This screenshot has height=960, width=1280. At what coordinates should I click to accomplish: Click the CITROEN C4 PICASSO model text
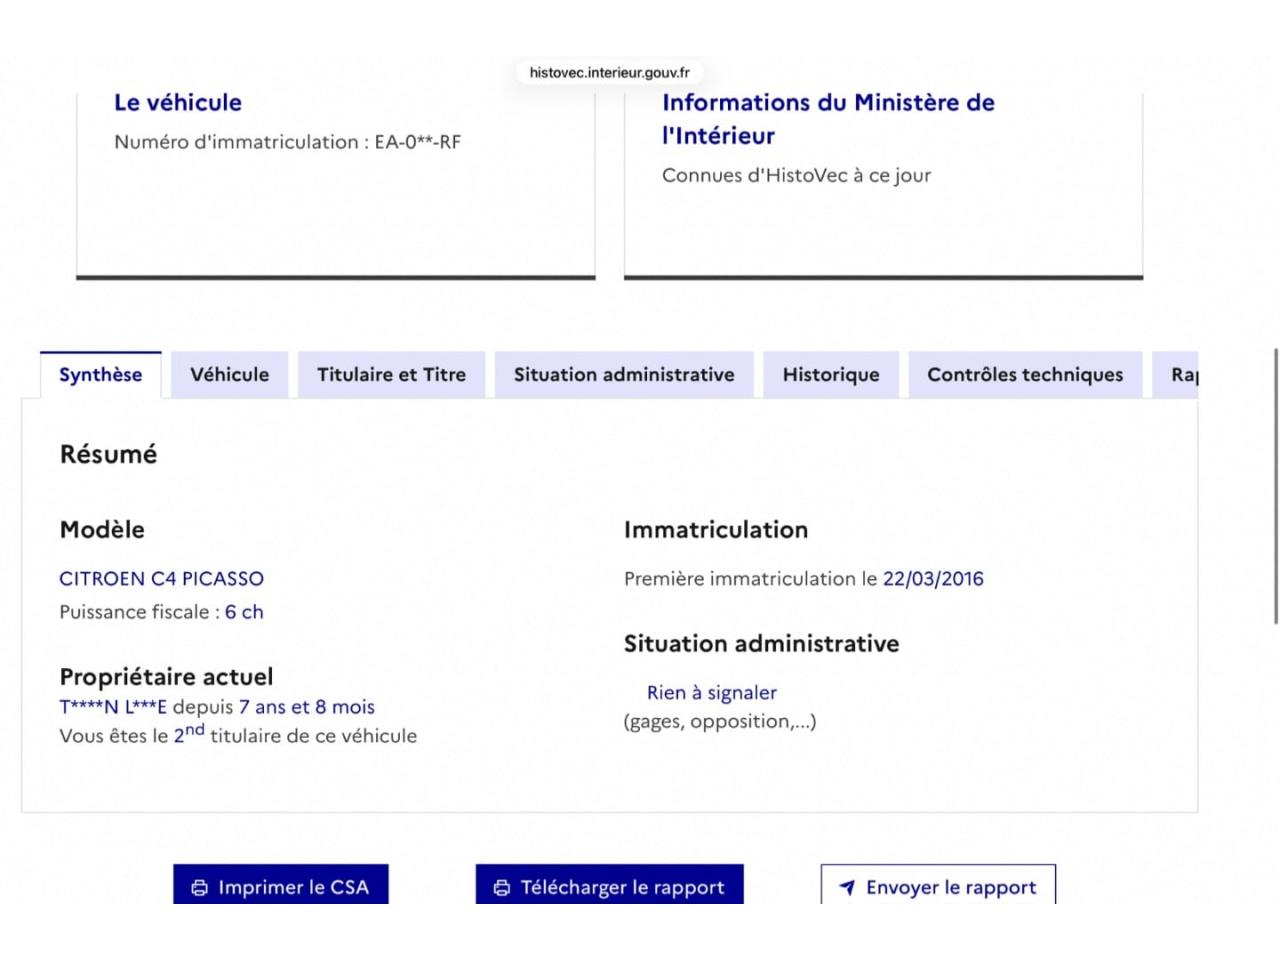[162, 579]
